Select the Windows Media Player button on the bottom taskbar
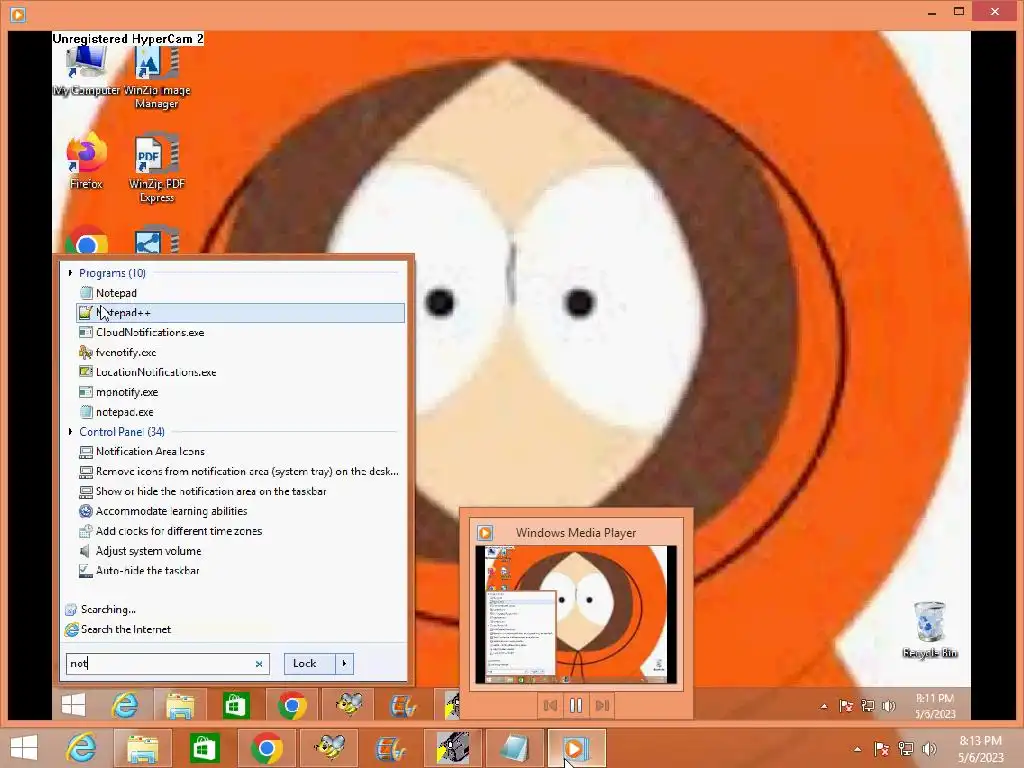1024x768 pixels. click(x=576, y=748)
